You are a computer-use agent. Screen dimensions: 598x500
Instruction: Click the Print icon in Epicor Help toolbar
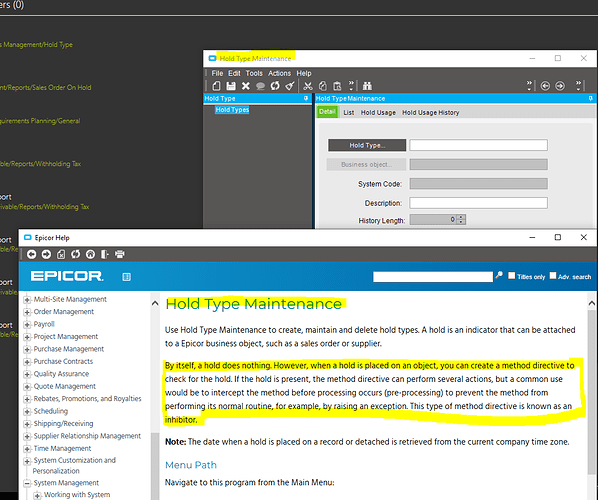(x=120, y=254)
